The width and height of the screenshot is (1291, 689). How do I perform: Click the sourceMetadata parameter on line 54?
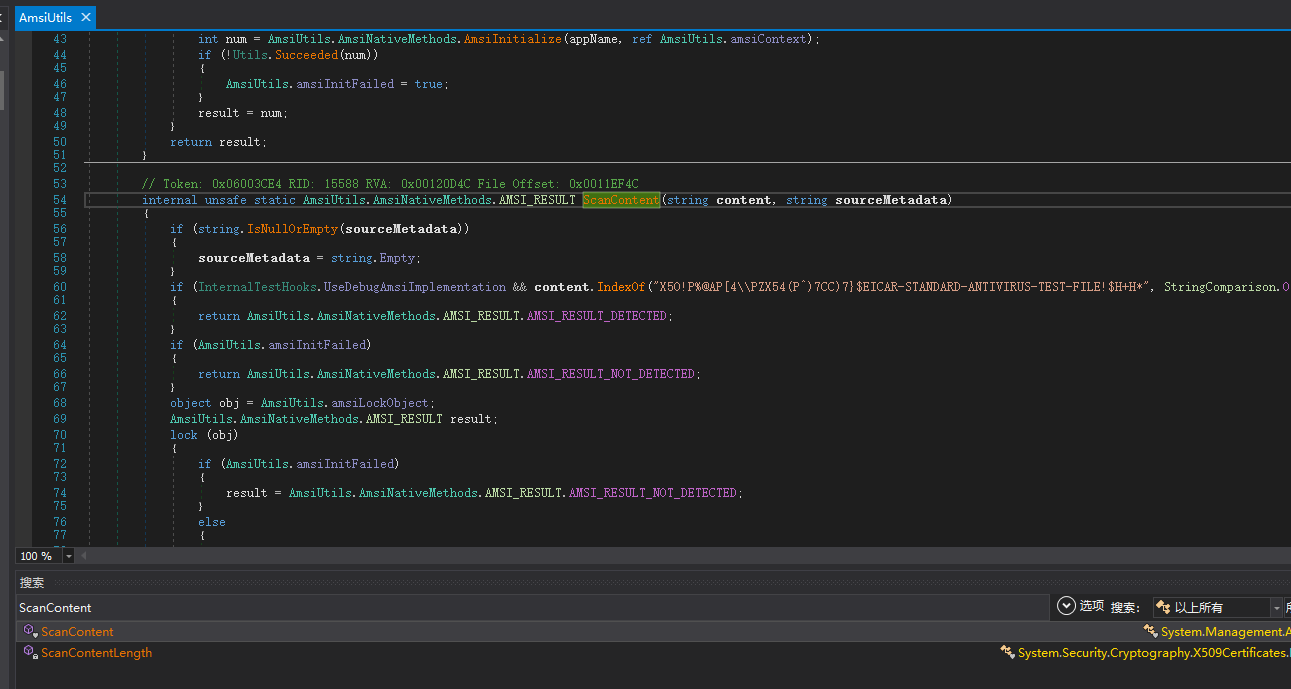pyautogui.click(x=890, y=200)
